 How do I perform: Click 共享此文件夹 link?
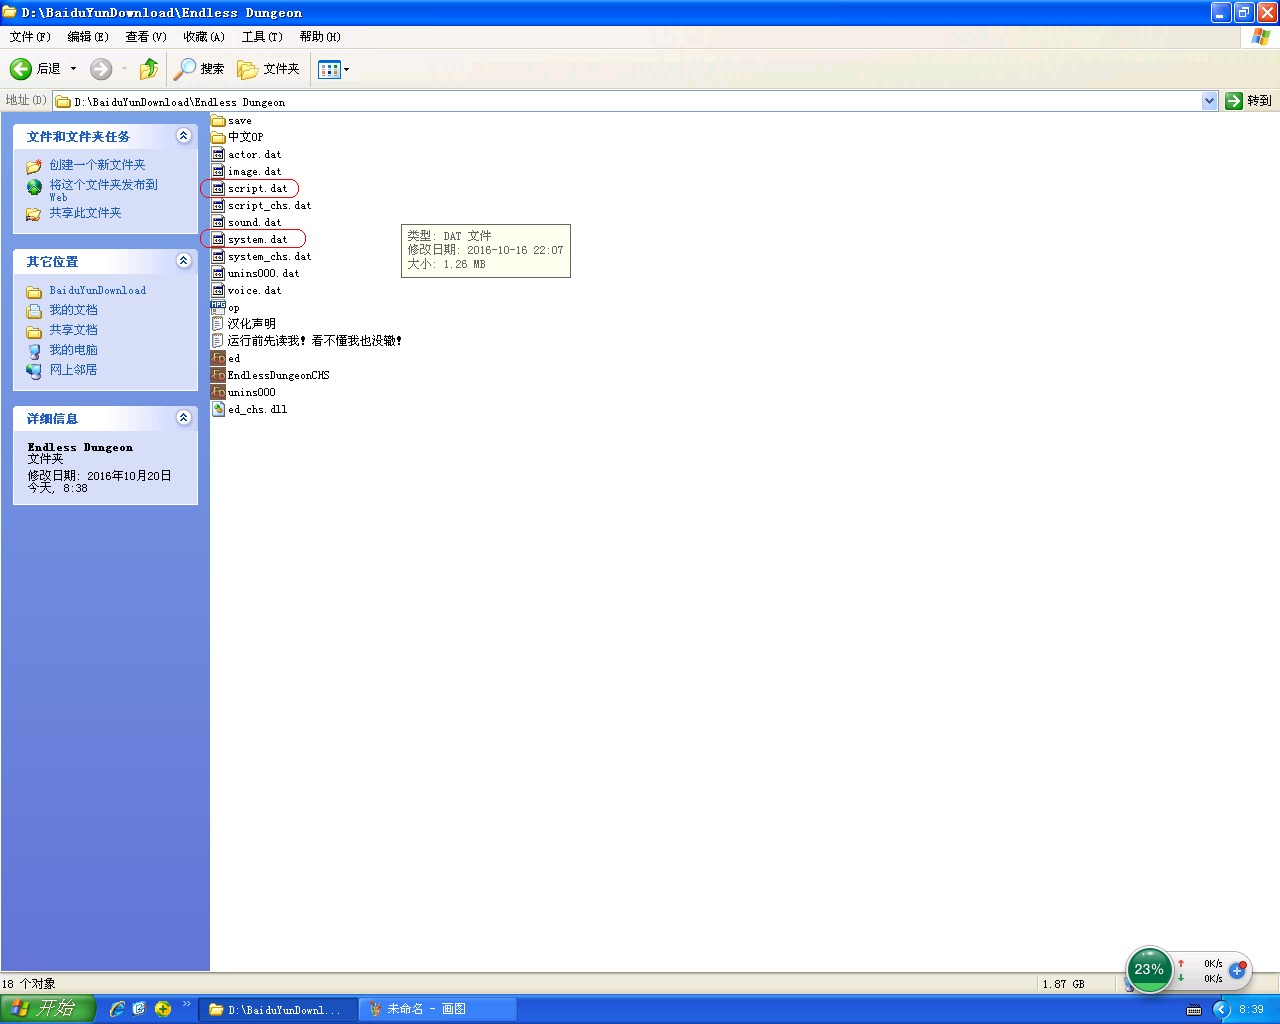[85, 213]
